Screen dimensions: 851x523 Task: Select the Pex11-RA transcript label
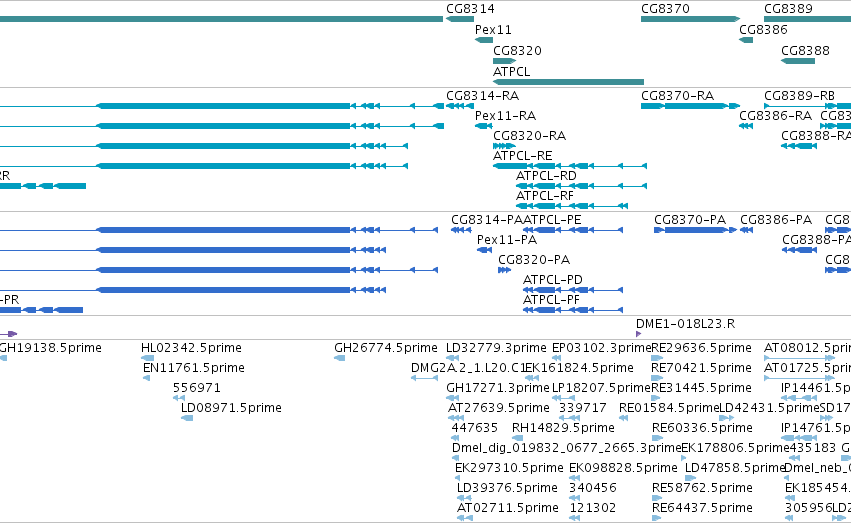tap(505, 116)
